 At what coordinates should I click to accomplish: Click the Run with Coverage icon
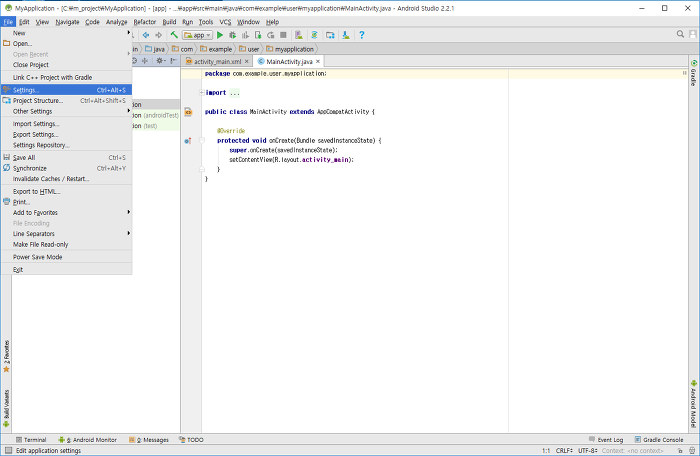pos(245,35)
